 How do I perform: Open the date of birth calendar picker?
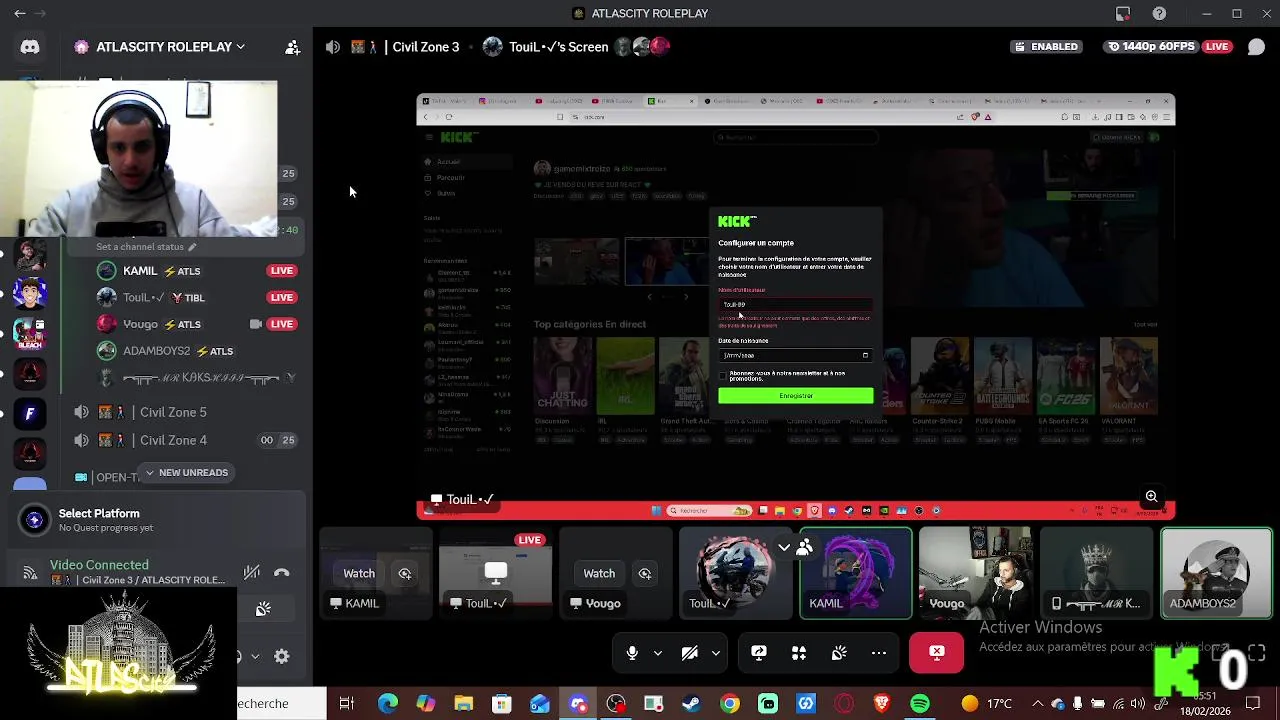(865, 355)
